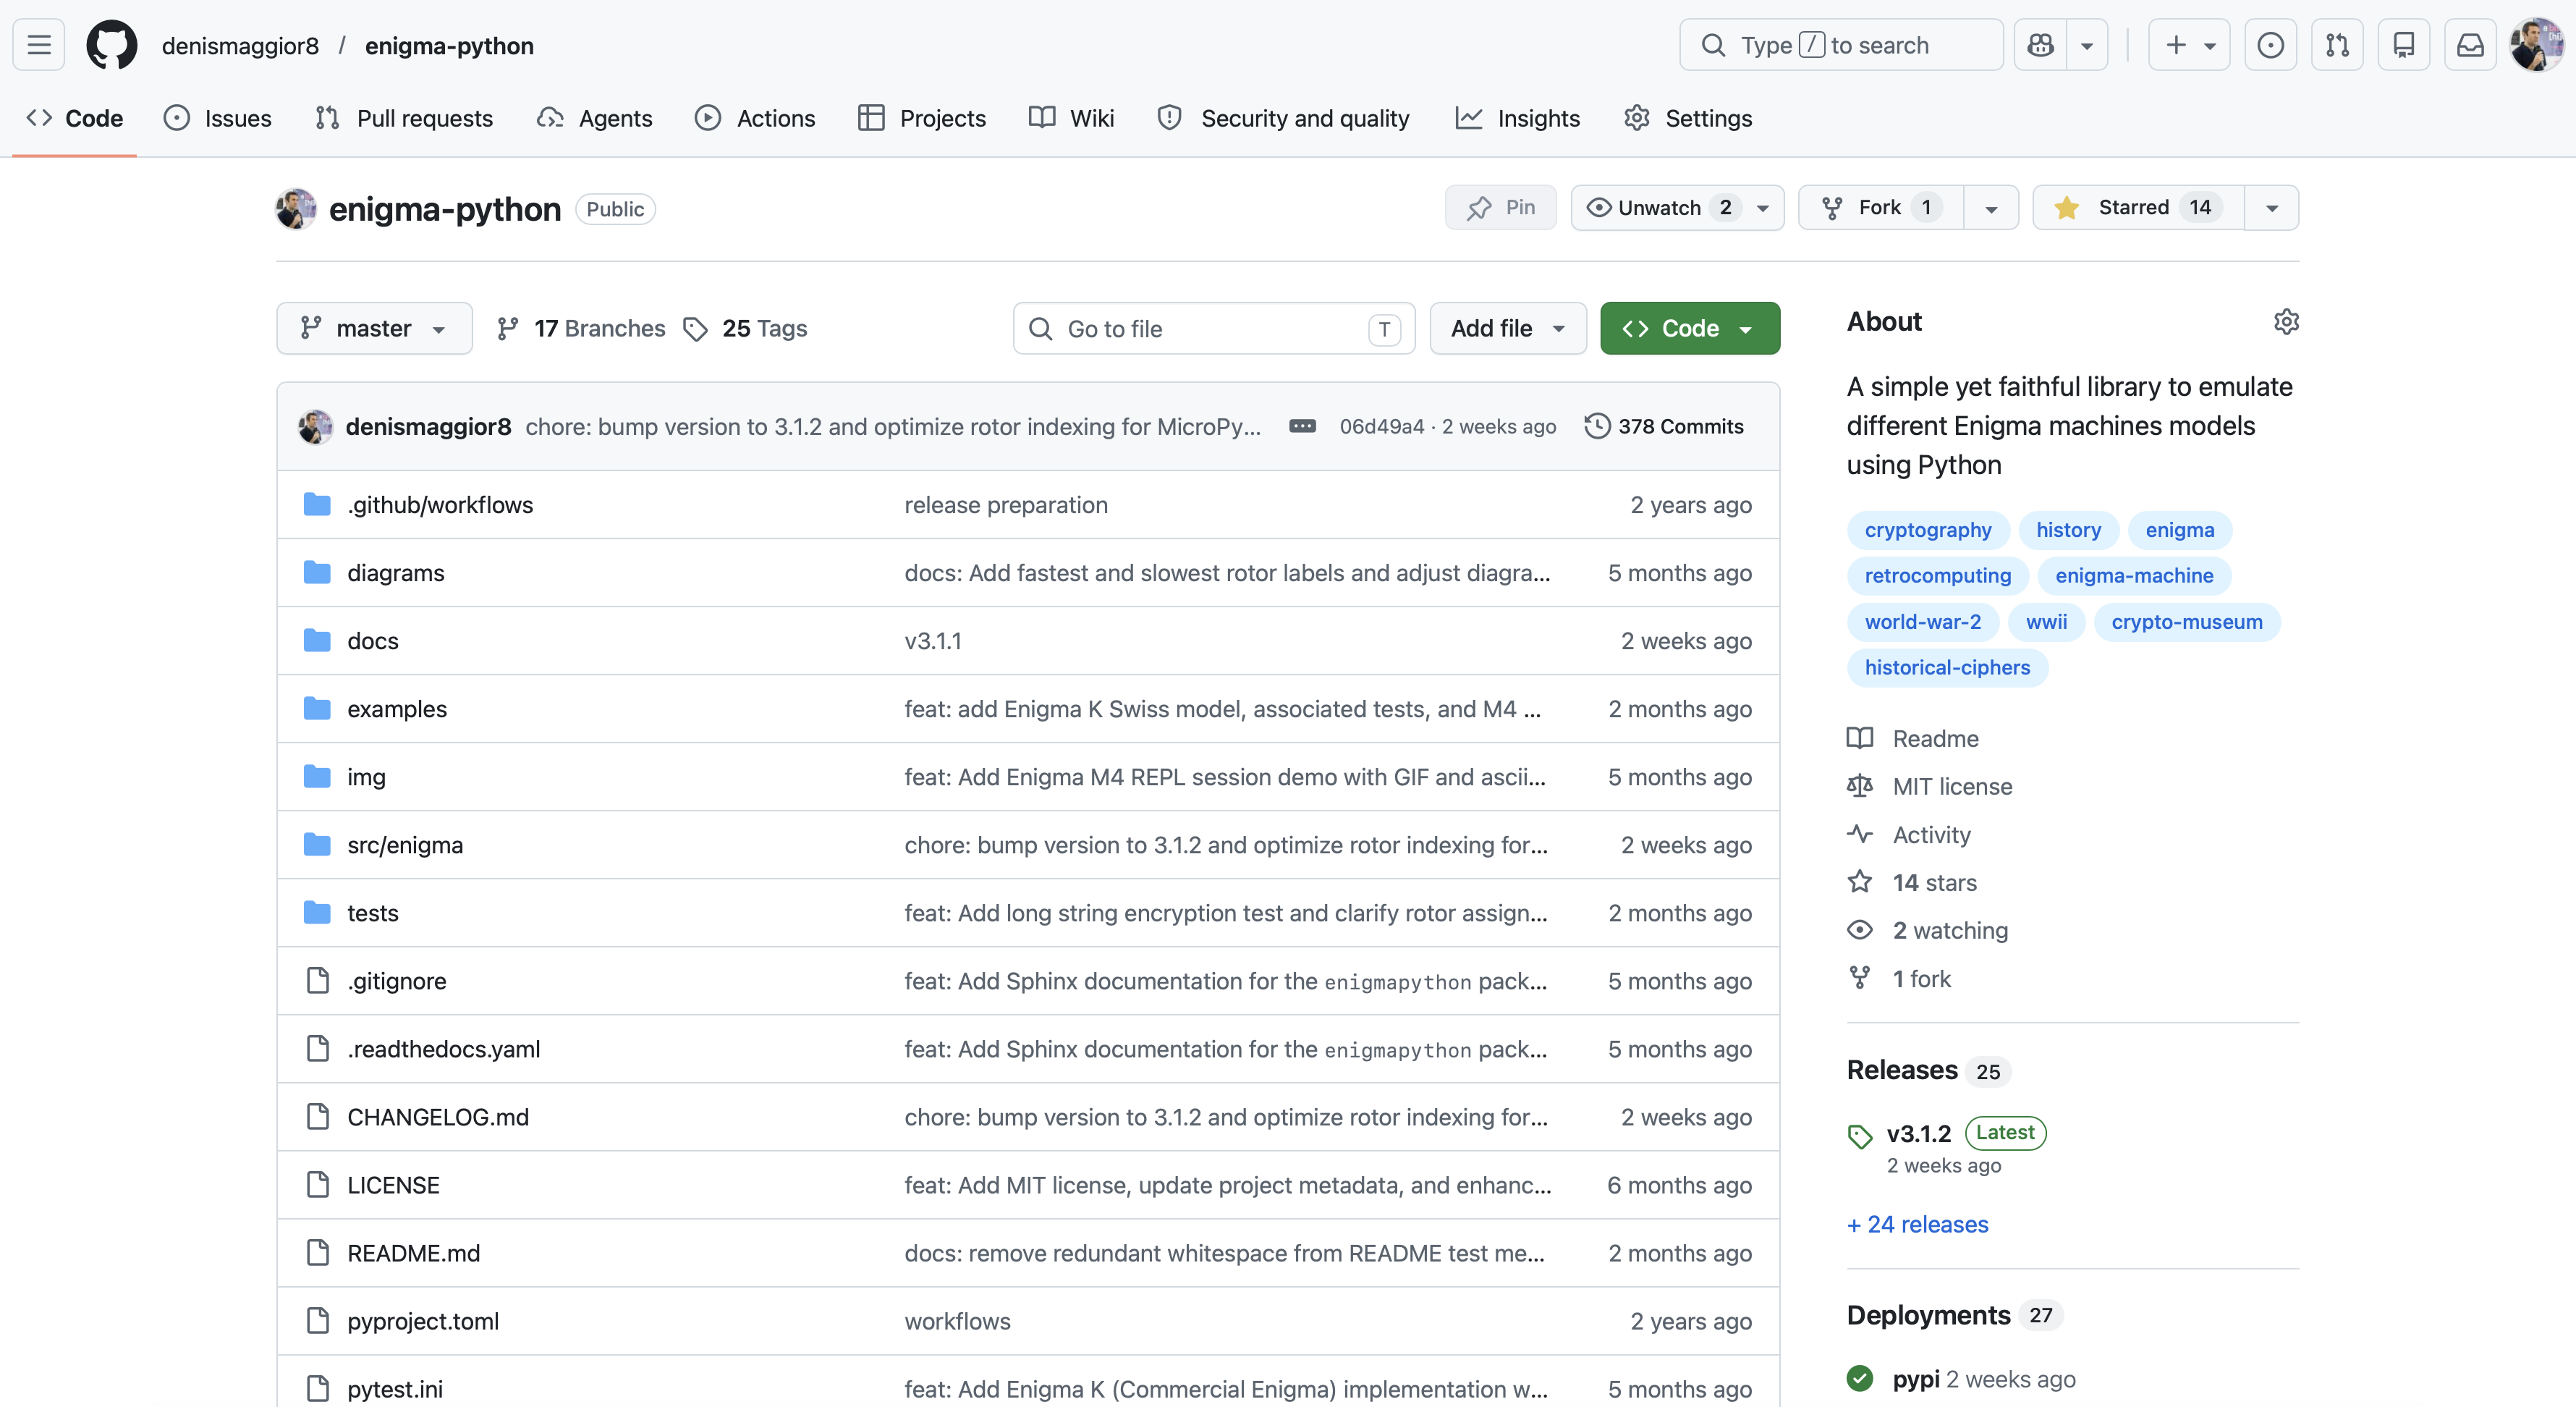Open the hamburger navigation menu
Image resolution: width=2576 pixels, height=1407 pixels.
click(x=39, y=45)
